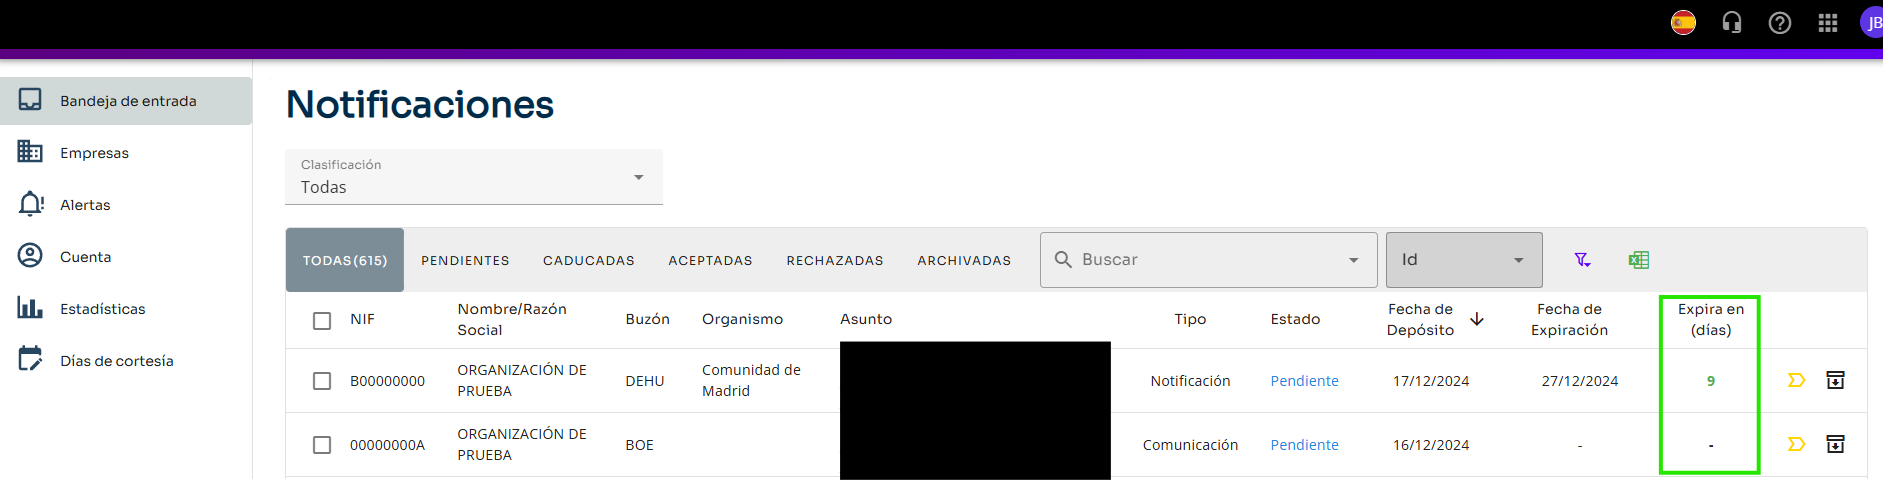Switch to the RECHAZADAS tab
1883x480 pixels.
(x=835, y=260)
